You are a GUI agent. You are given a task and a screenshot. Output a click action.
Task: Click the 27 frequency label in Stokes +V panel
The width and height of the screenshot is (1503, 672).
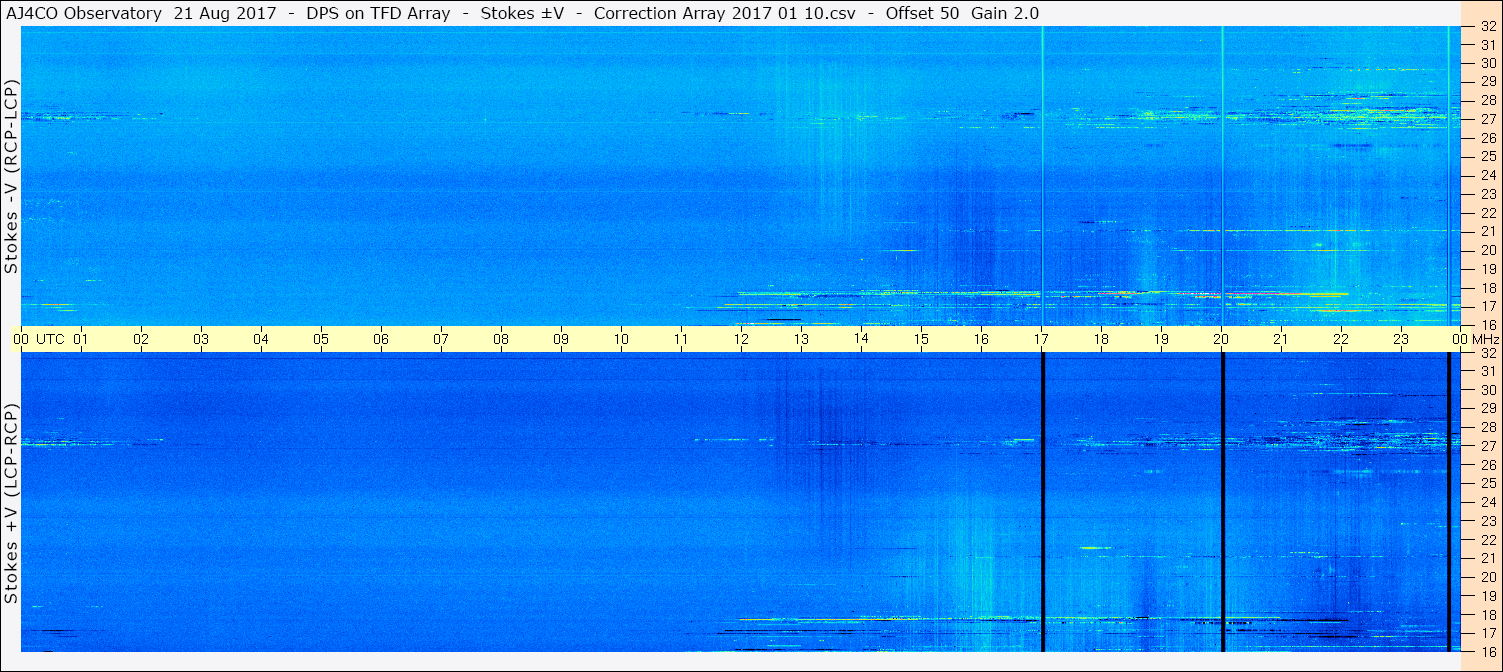coord(1488,446)
